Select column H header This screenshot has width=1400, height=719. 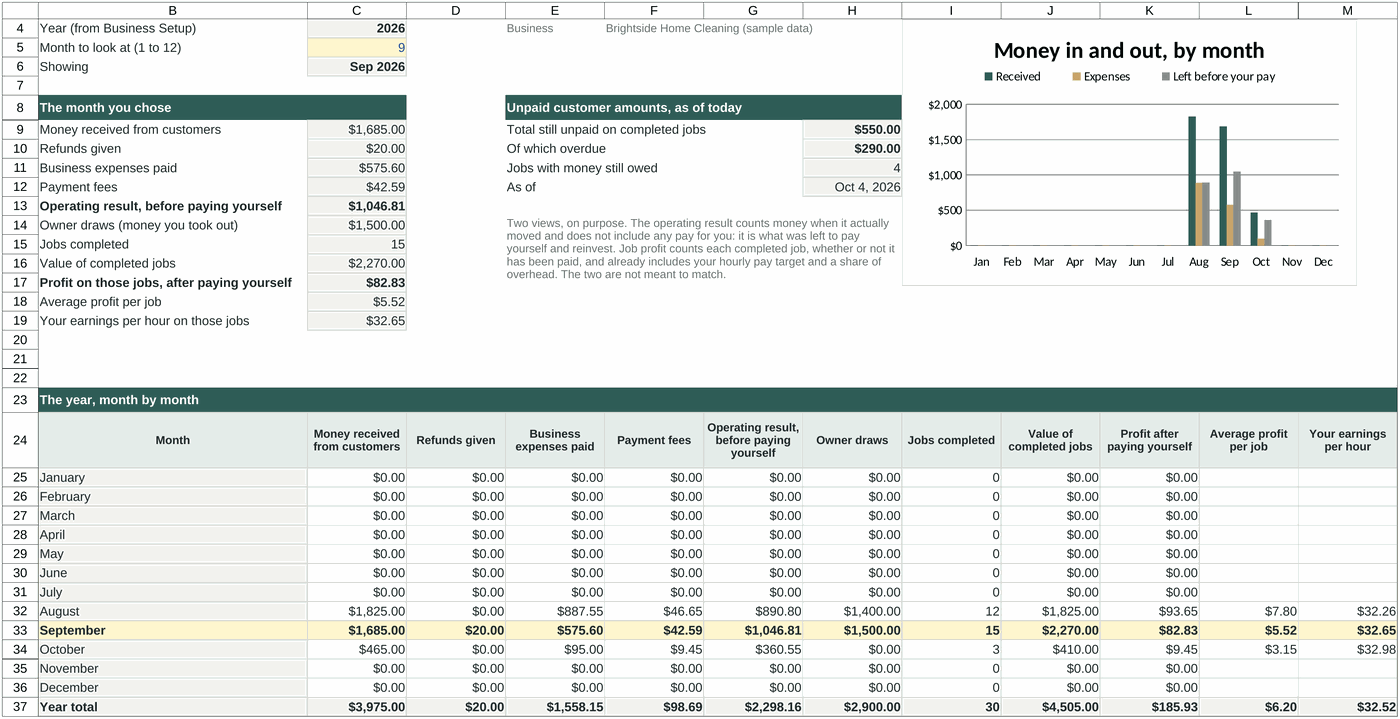(x=852, y=10)
